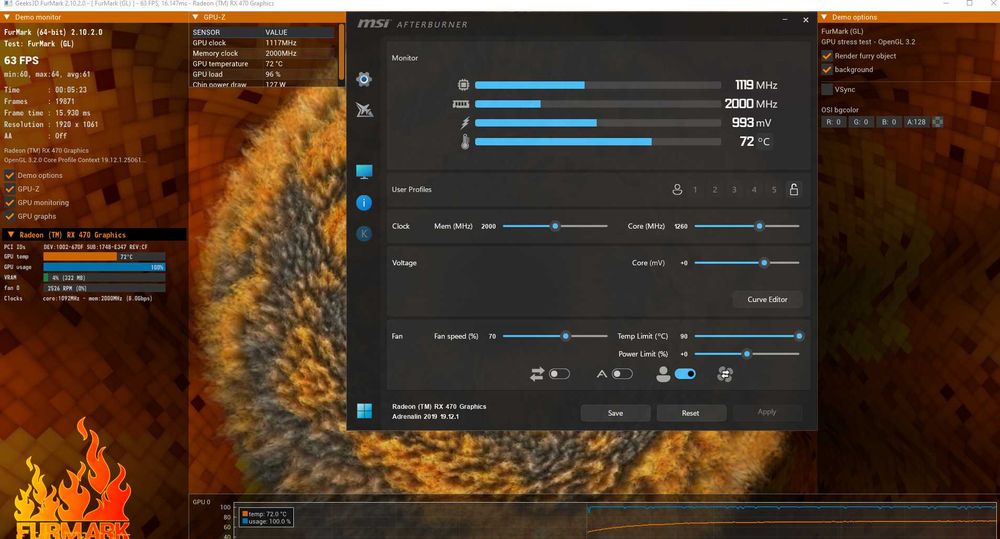This screenshot has width=1000, height=539.
Task: Click the Temp Limit slider handle
Action: [798, 336]
